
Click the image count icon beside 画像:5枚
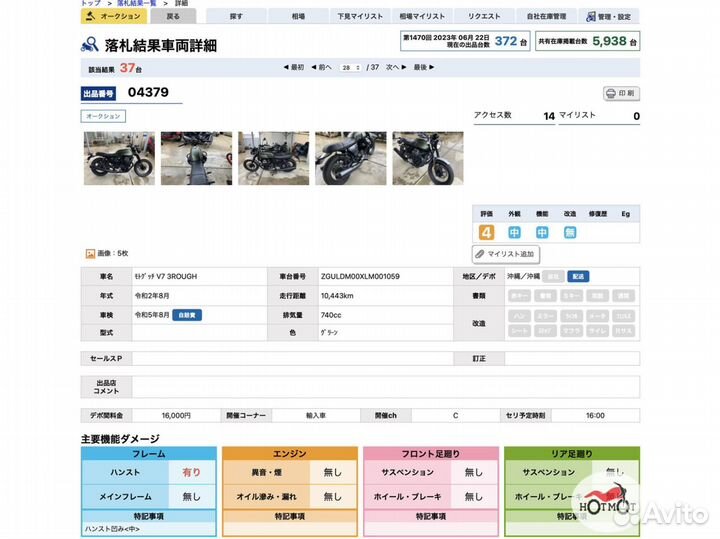coord(90,254)
